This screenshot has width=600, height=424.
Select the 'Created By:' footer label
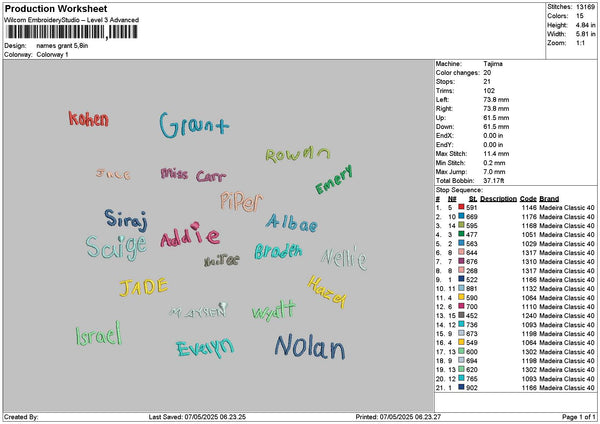click(21, 417)
